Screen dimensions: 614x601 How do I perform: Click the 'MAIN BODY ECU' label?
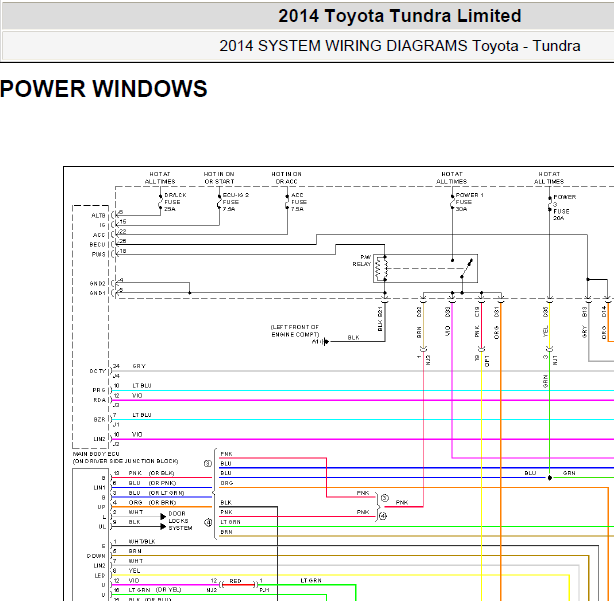pyautogui.click(x=96, y=454)
